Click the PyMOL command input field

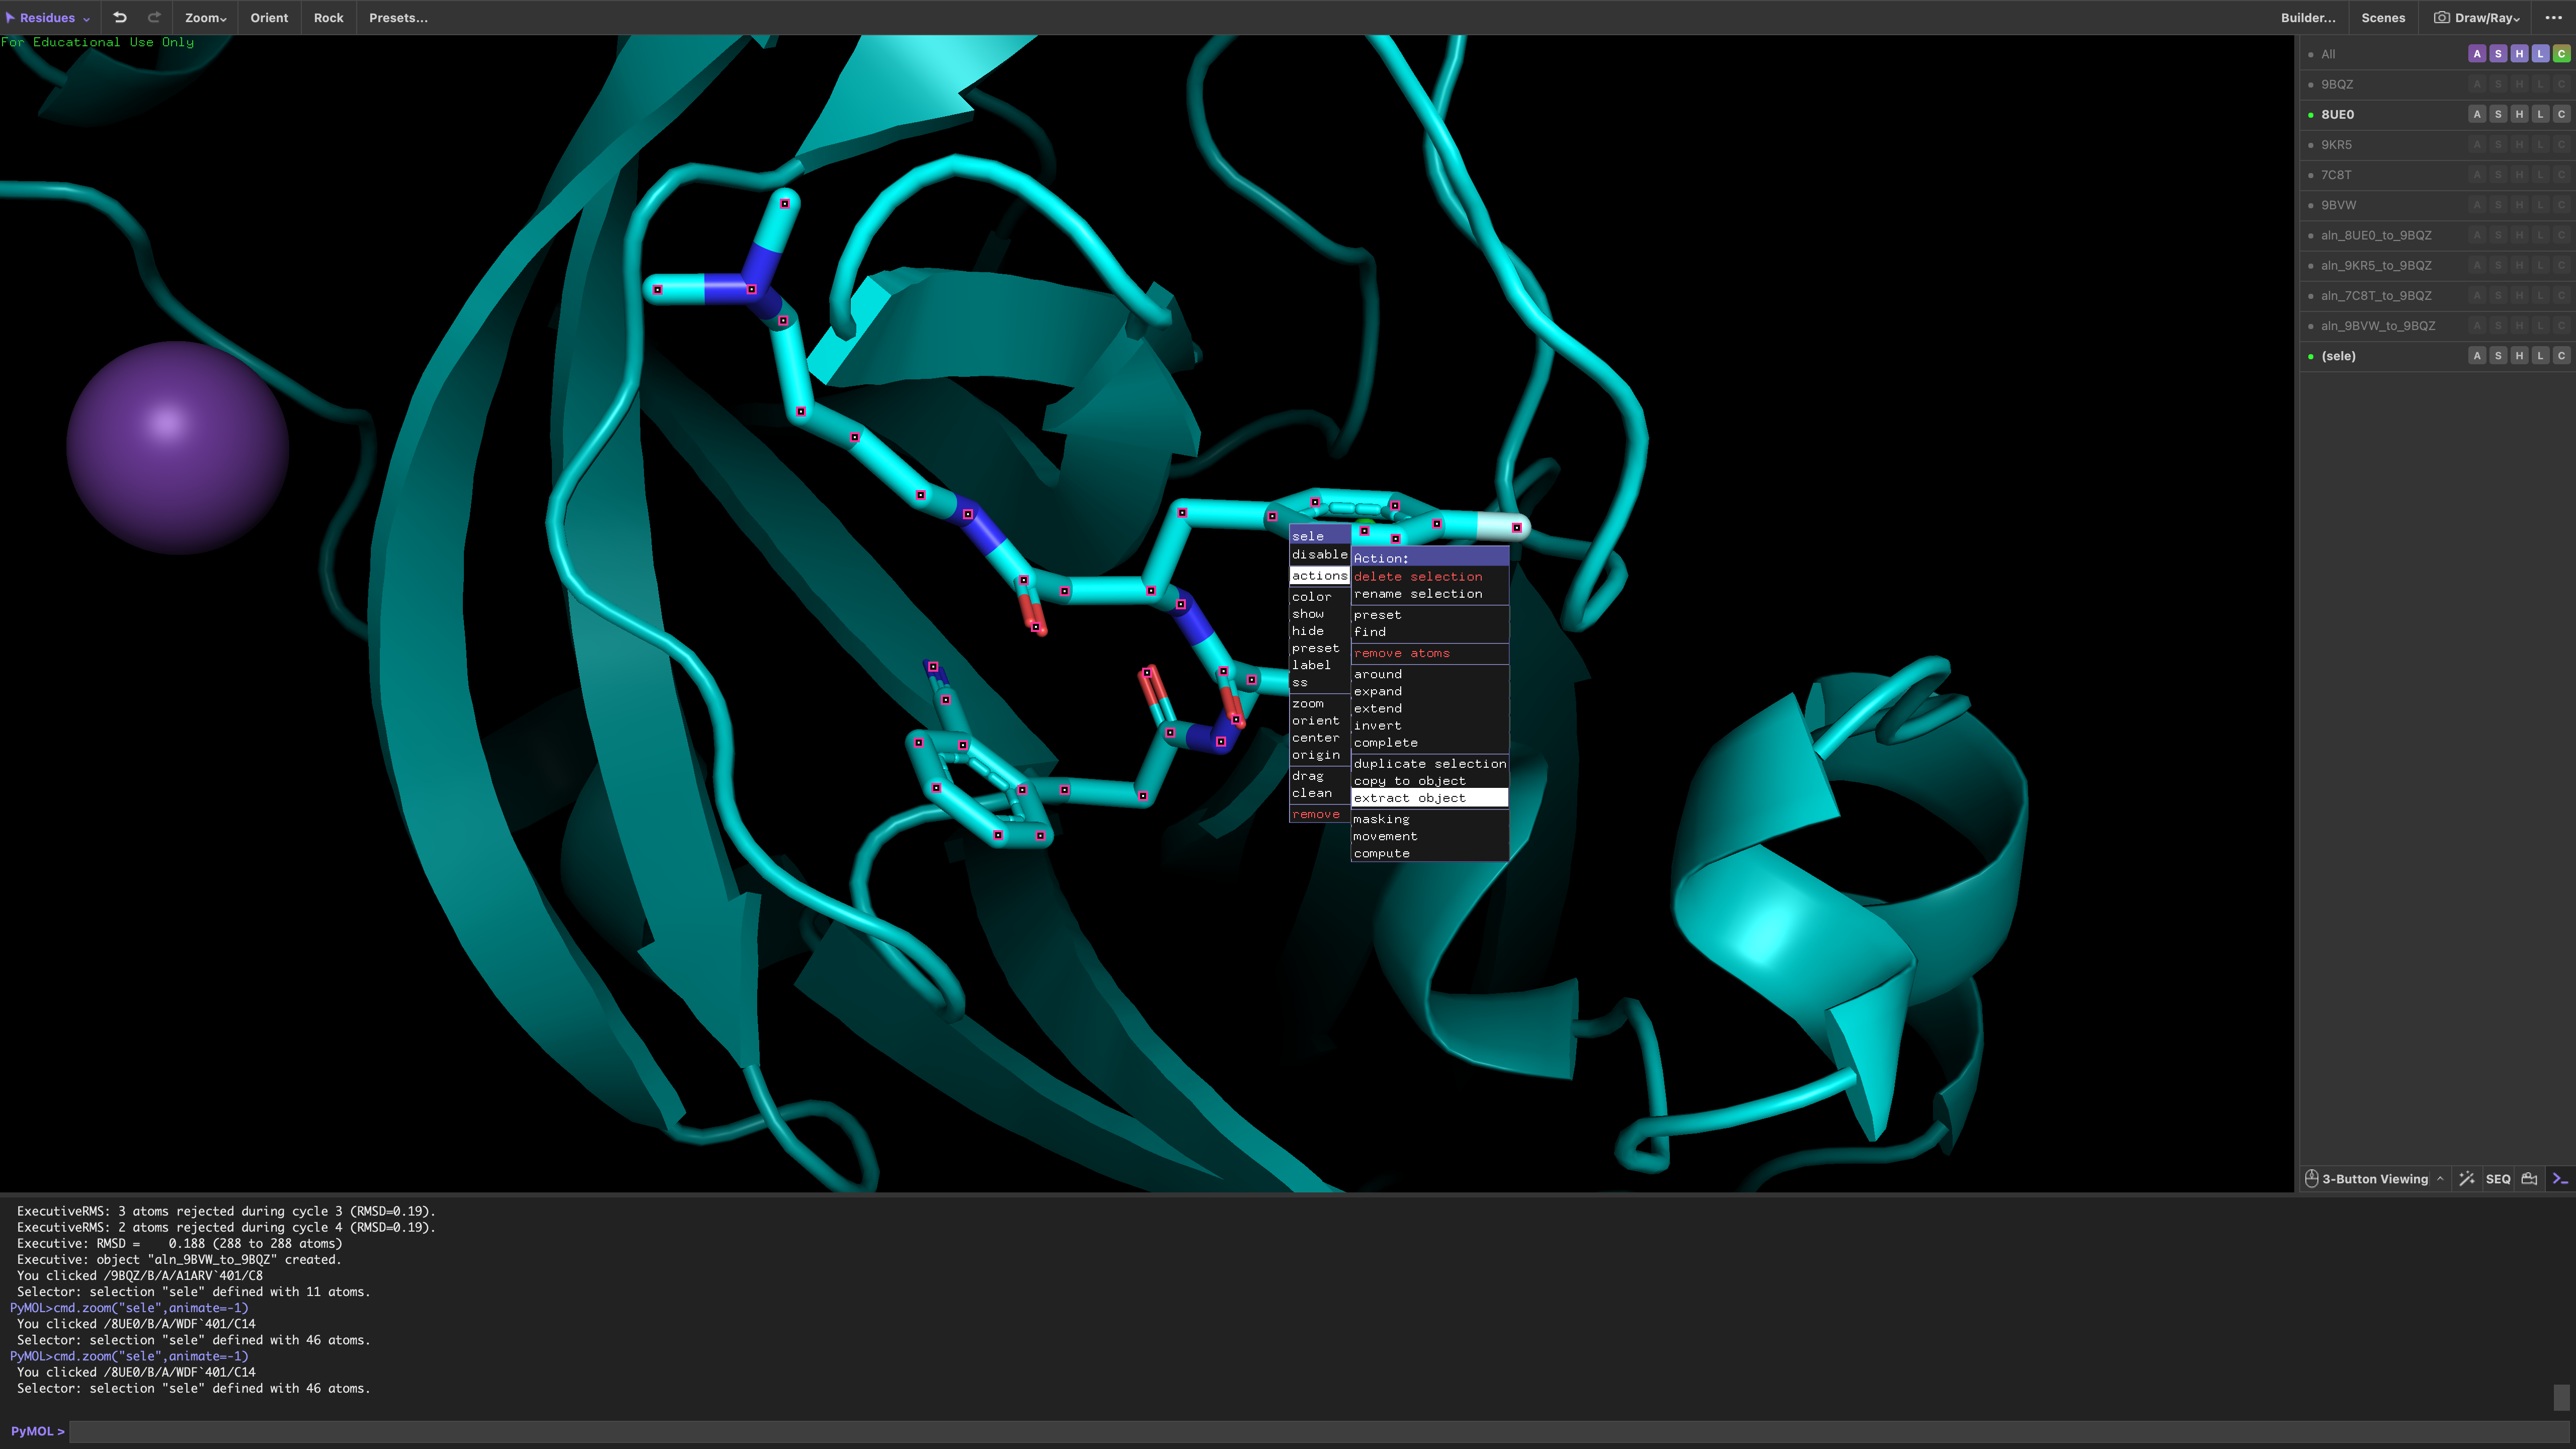tap(1300, 1431)
